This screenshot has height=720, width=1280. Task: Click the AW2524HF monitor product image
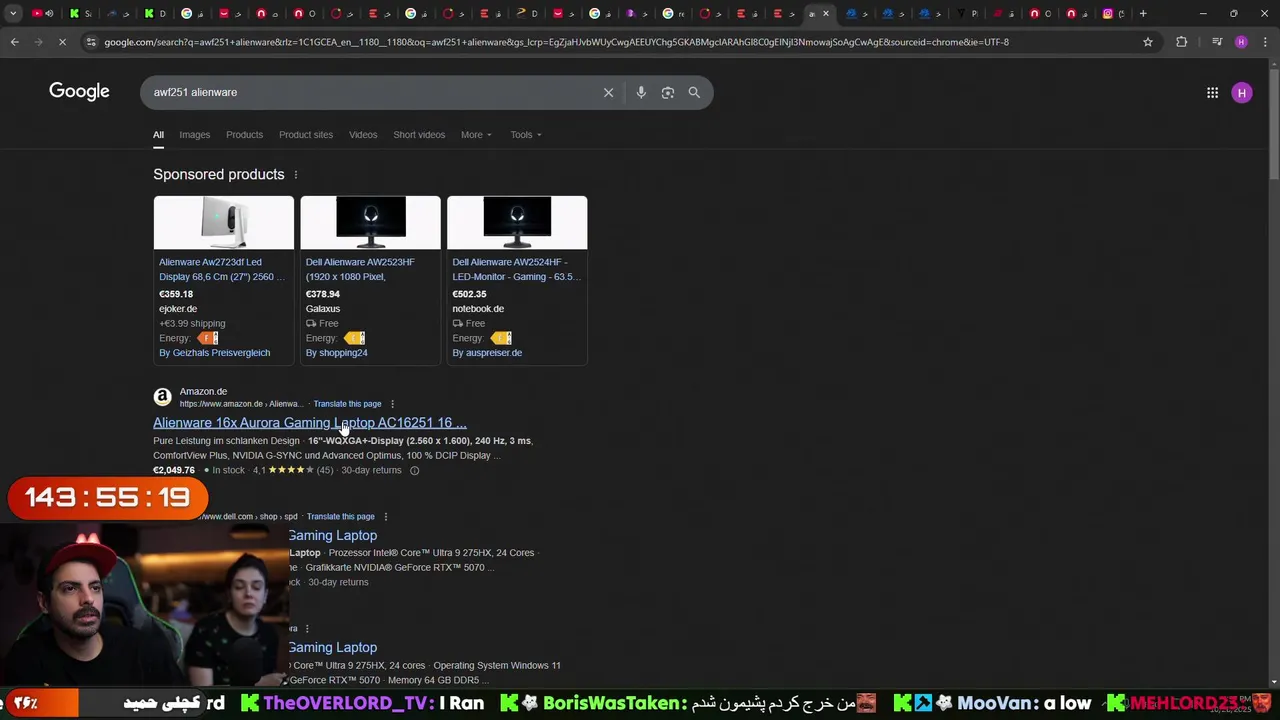pos(517,222)
